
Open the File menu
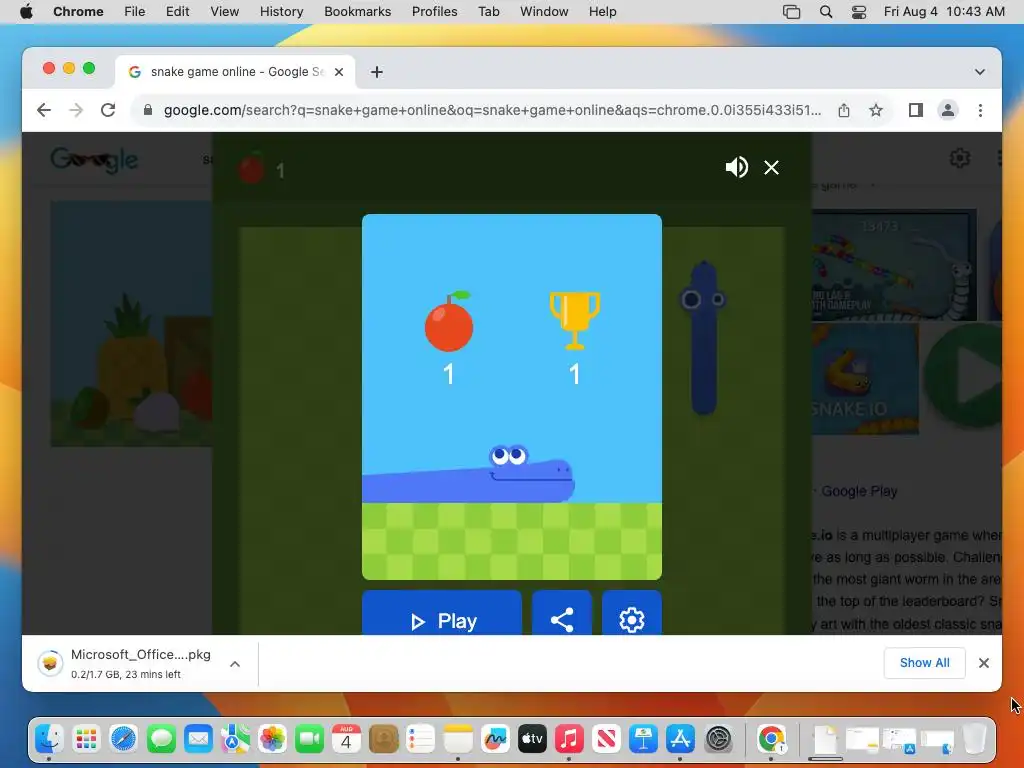tap(135, 12)
